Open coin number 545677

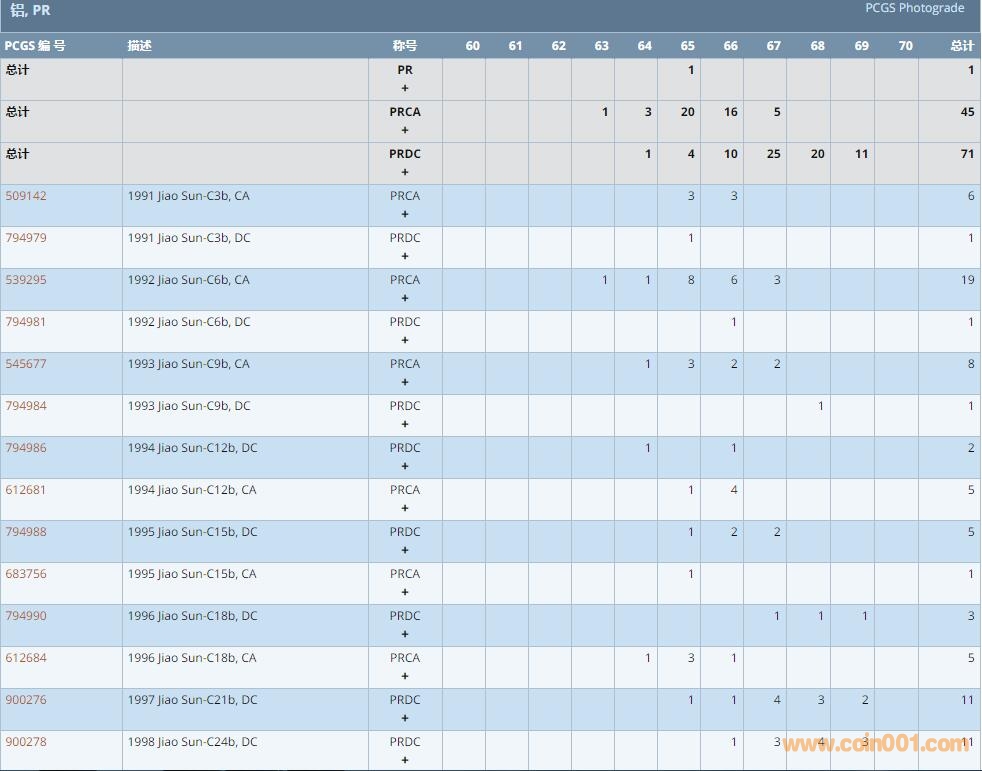pos(26,364)
